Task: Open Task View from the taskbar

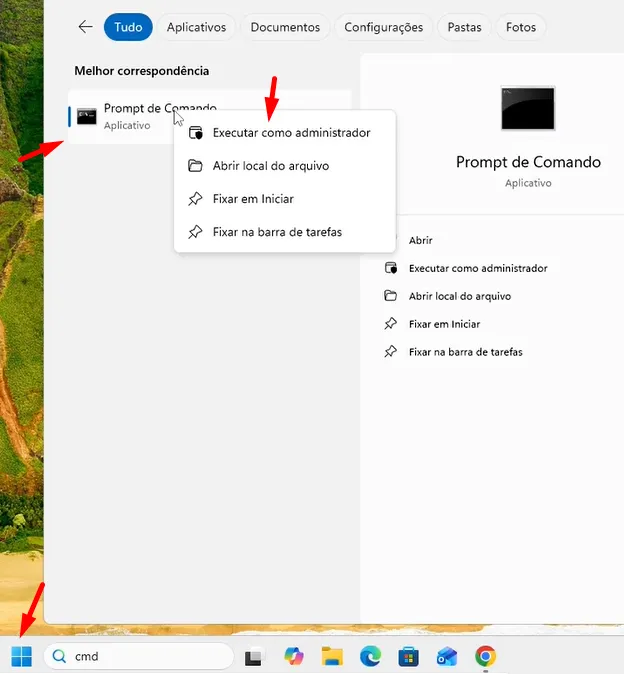Action: [254, 657]
